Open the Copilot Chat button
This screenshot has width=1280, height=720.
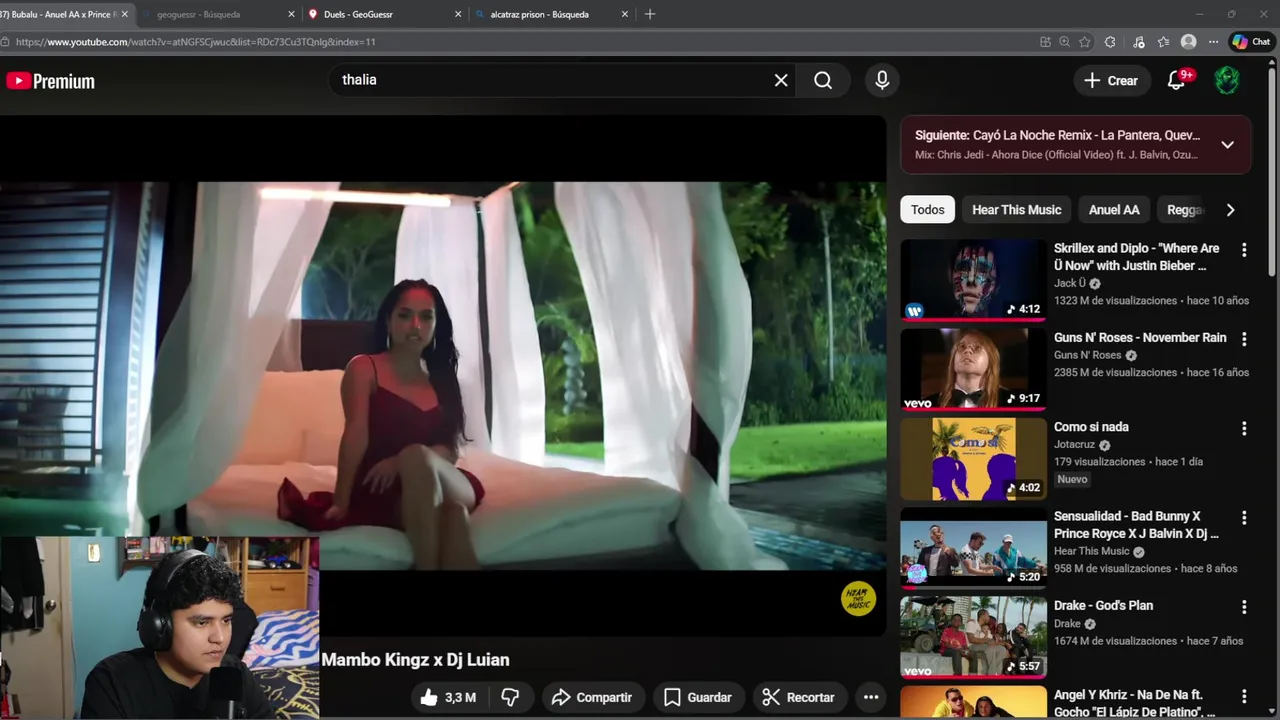[x=1251, y=42]
